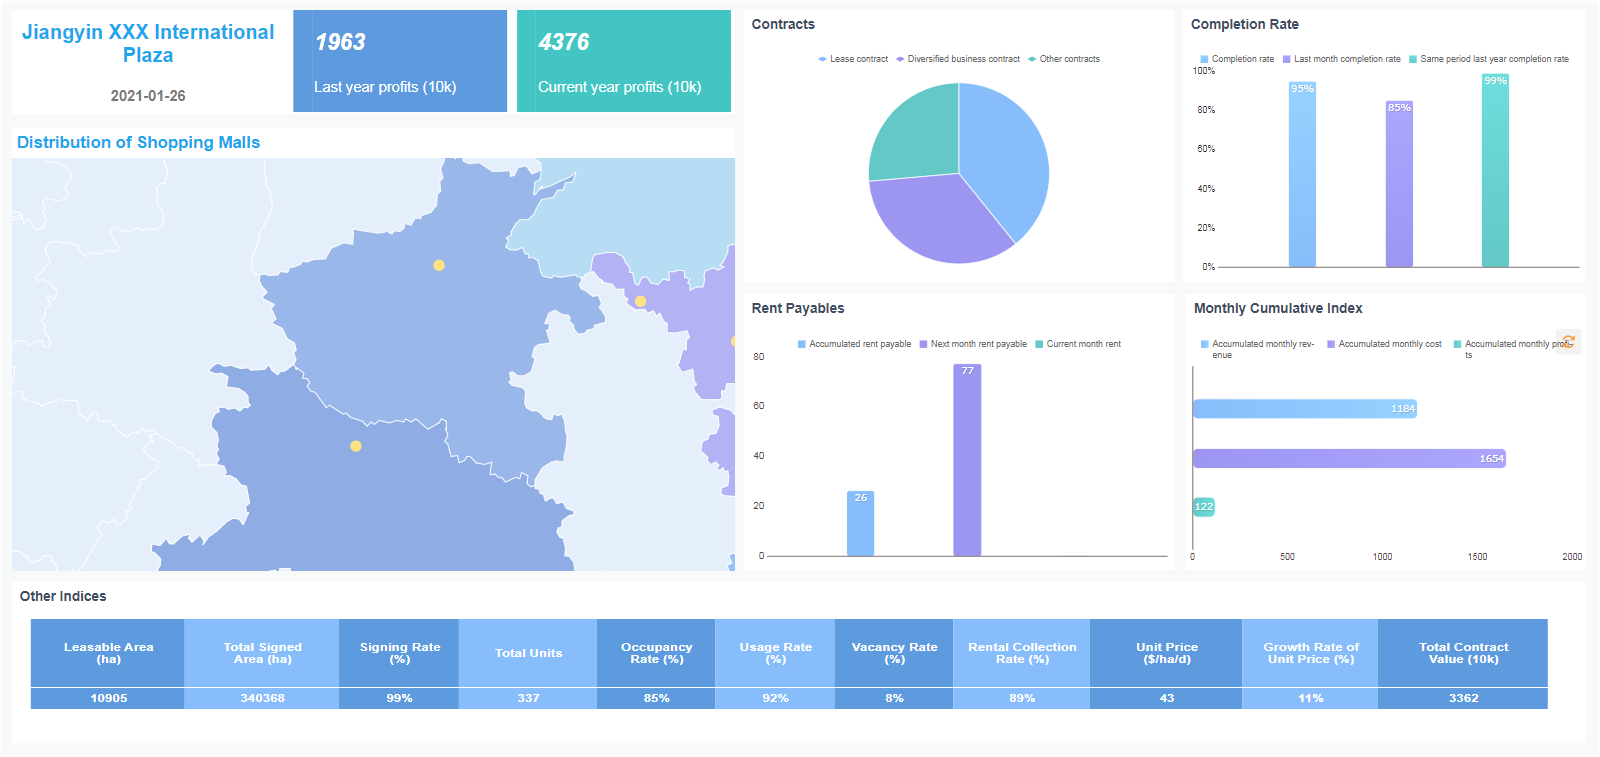Toggle Accumulated rent payable legend series

point(802,344)
